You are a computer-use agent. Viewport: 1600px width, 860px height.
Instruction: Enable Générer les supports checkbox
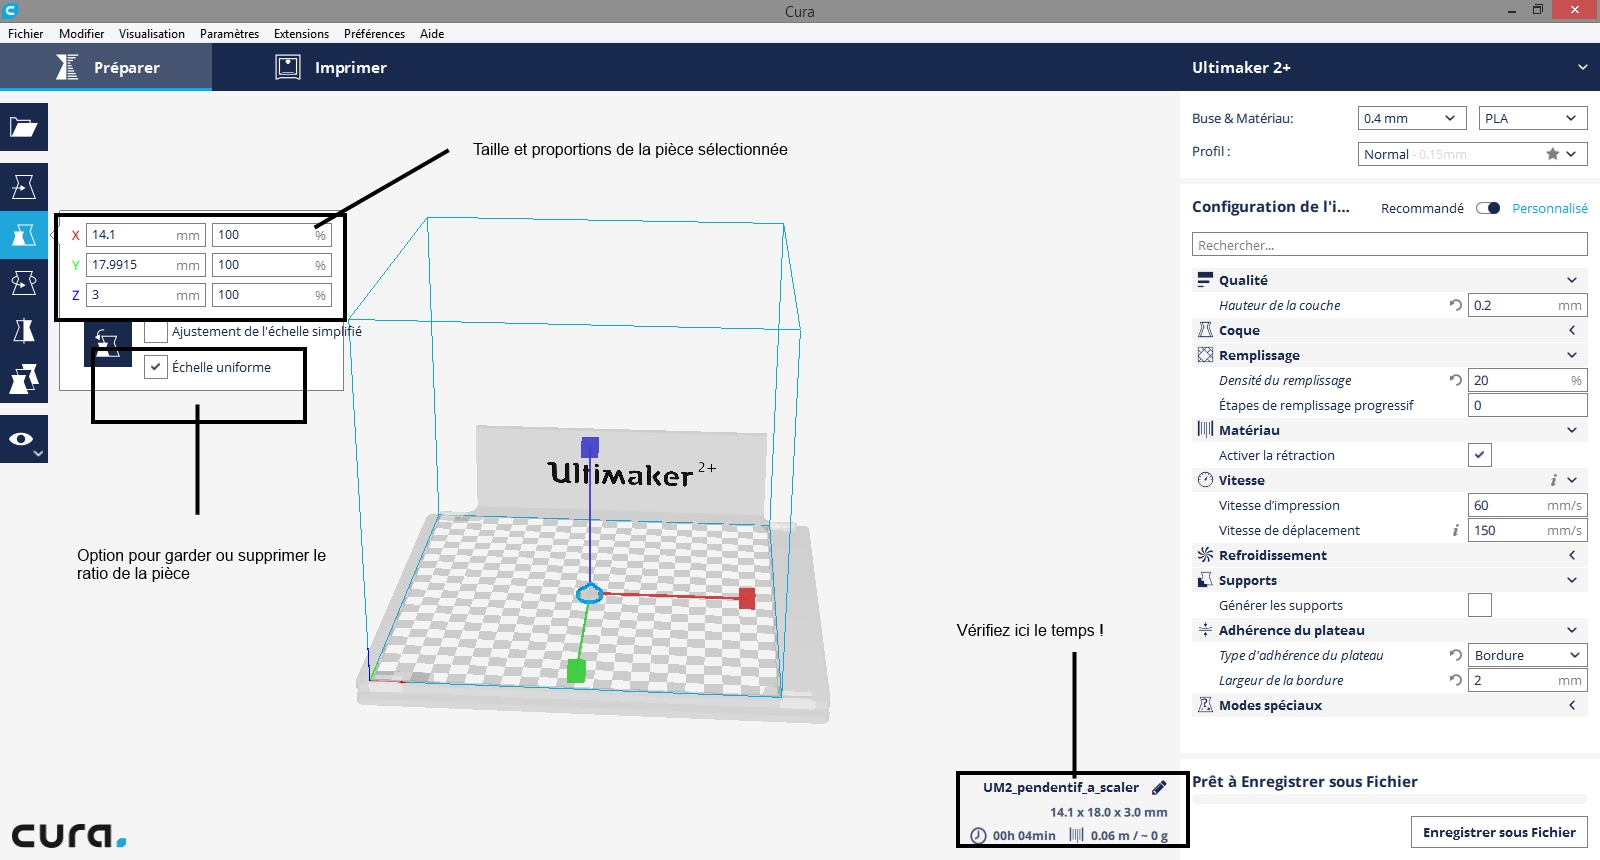coord(1480,605)
